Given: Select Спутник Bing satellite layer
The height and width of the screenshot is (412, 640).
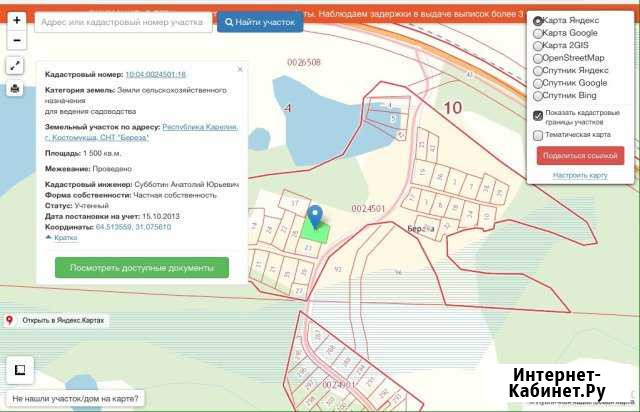Looking at the screenshot, I should coord(538,96).
